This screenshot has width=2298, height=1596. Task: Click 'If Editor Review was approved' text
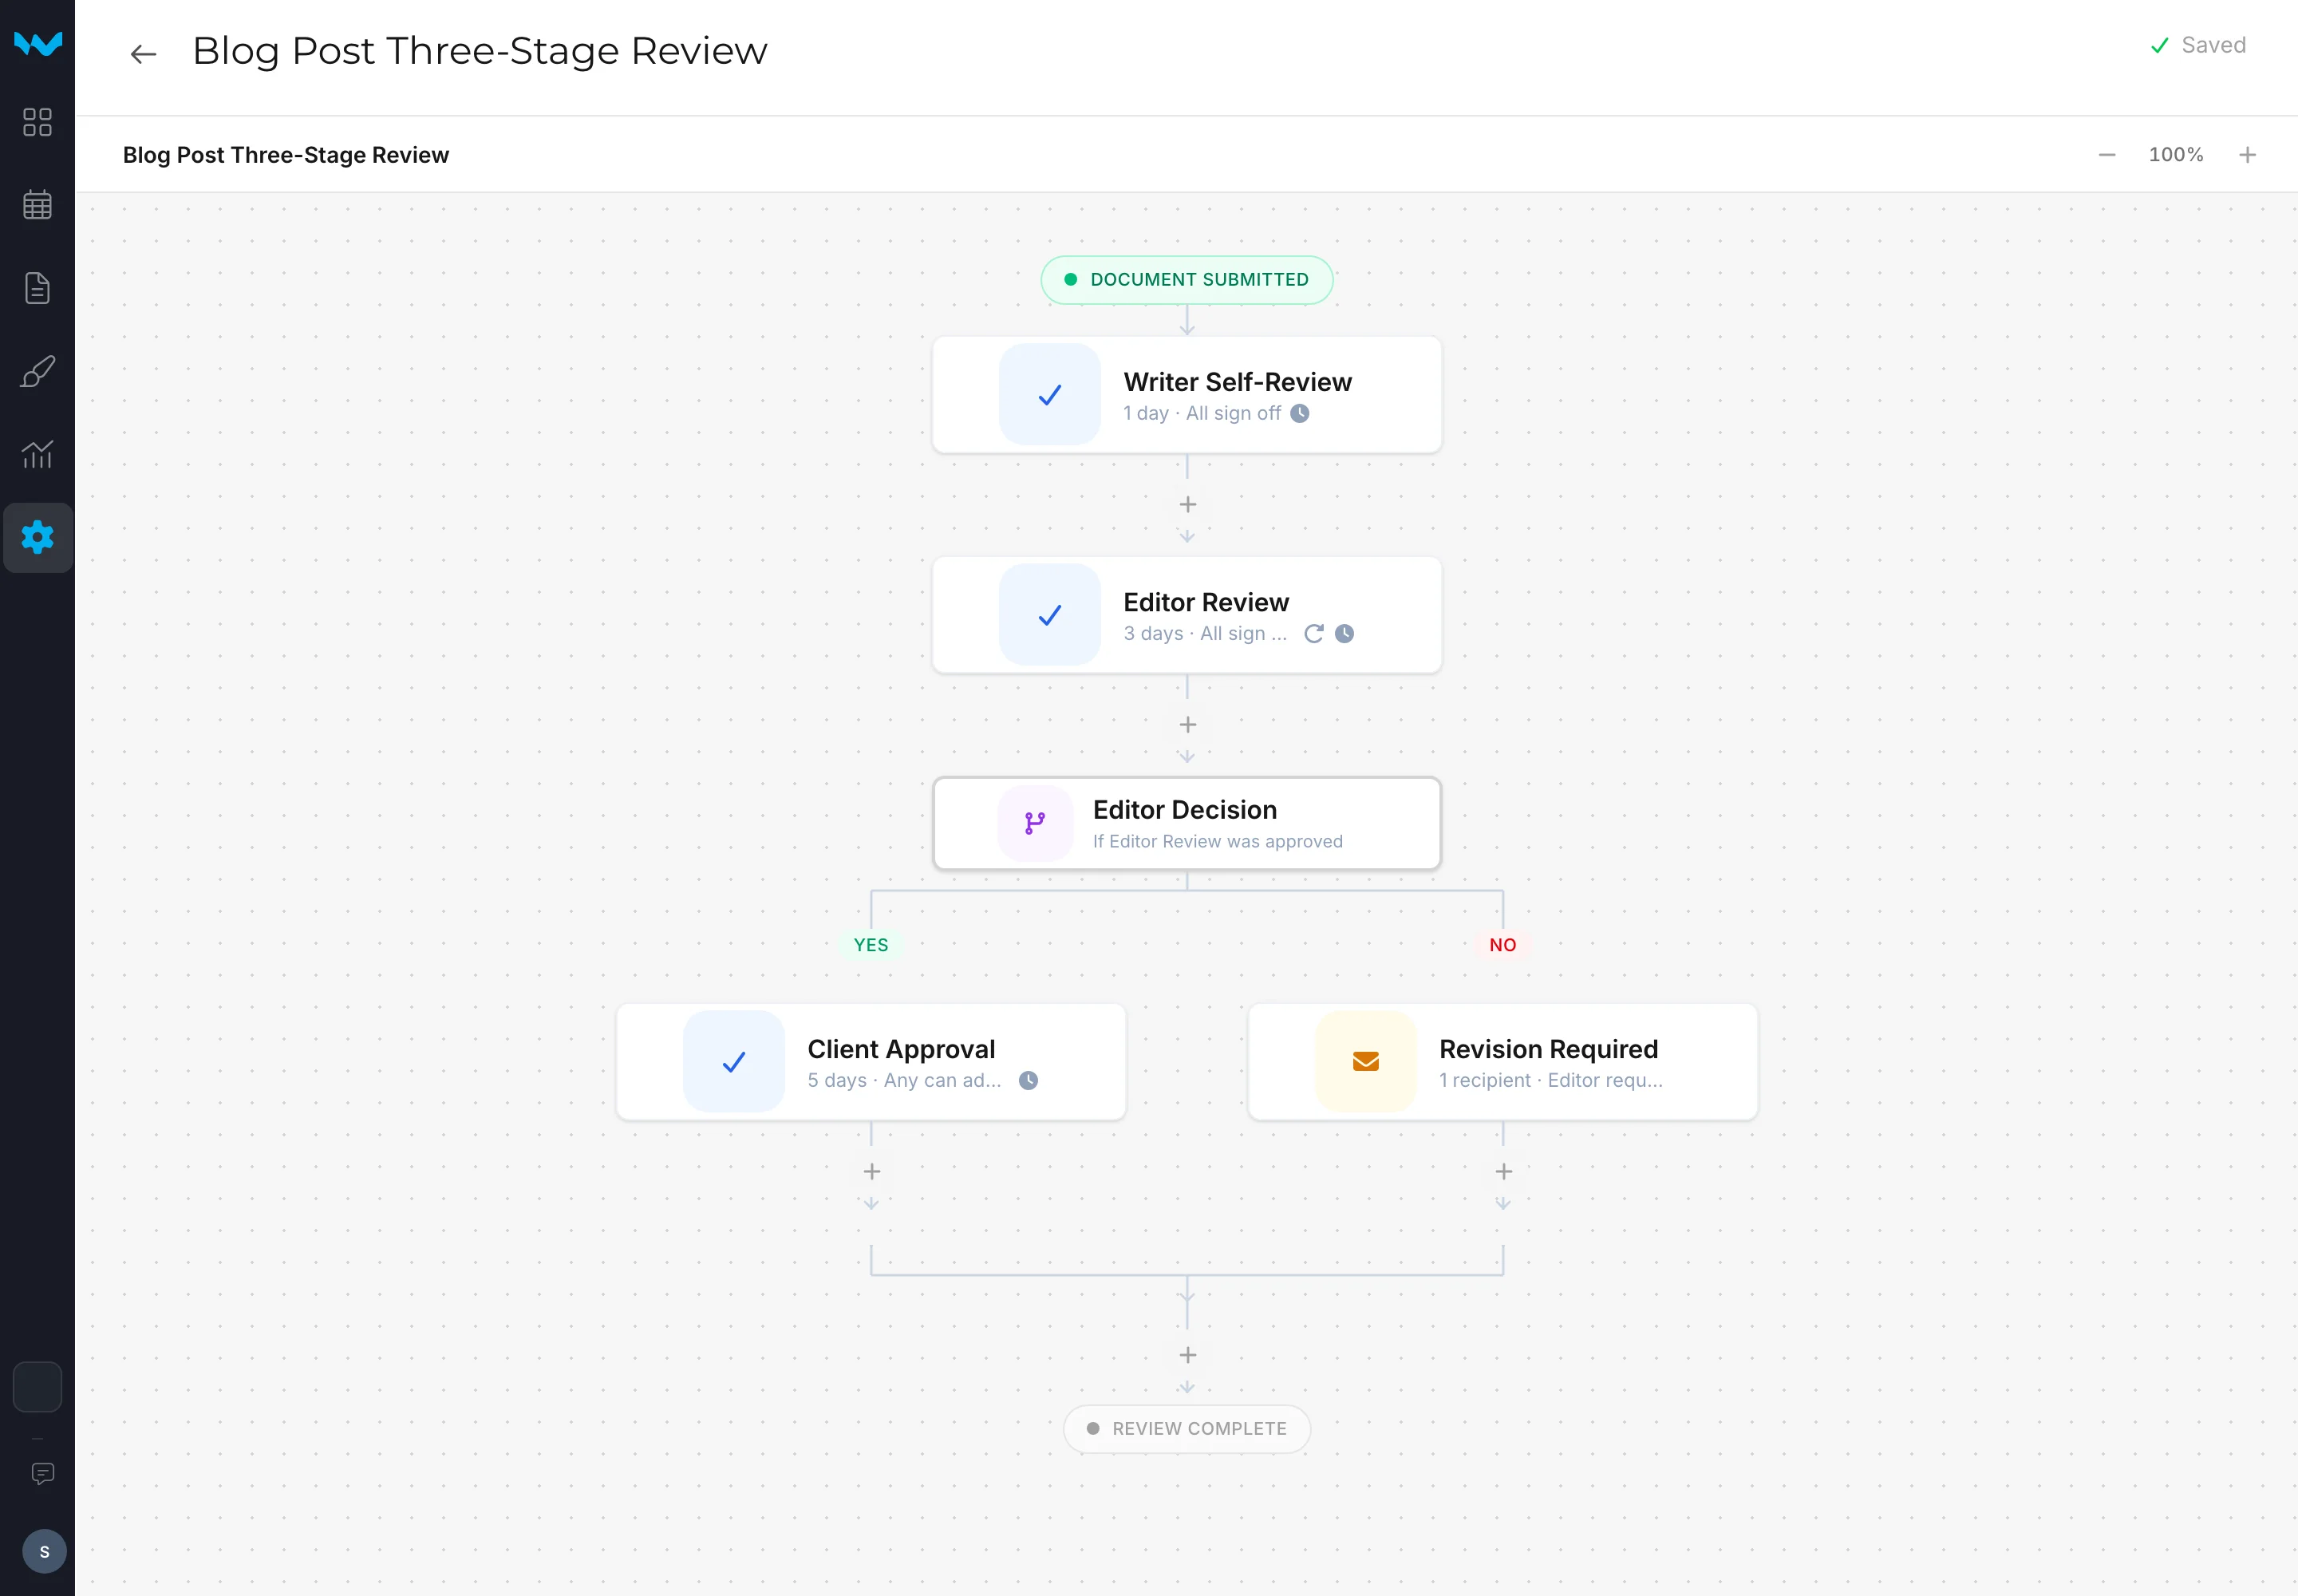(x=1217, y=842)
